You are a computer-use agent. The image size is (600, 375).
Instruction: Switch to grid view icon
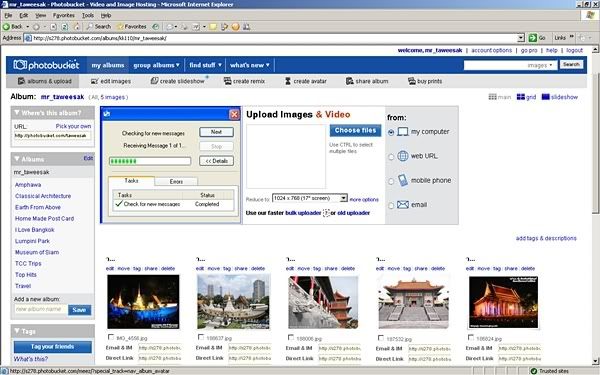(x=520, y=97)
